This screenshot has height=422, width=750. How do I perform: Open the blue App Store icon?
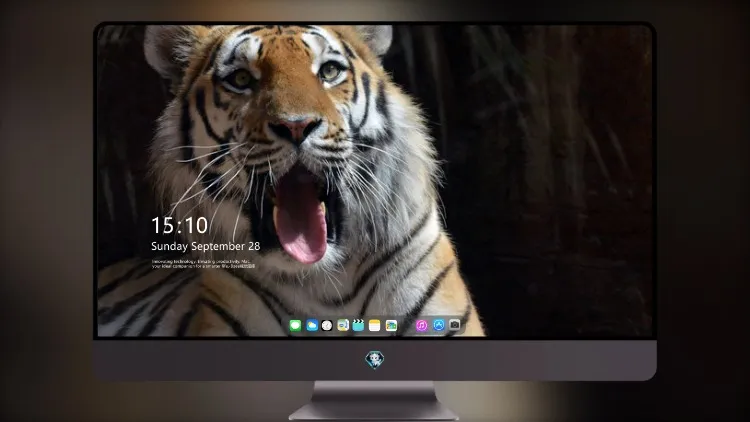(x=439, y=325)
